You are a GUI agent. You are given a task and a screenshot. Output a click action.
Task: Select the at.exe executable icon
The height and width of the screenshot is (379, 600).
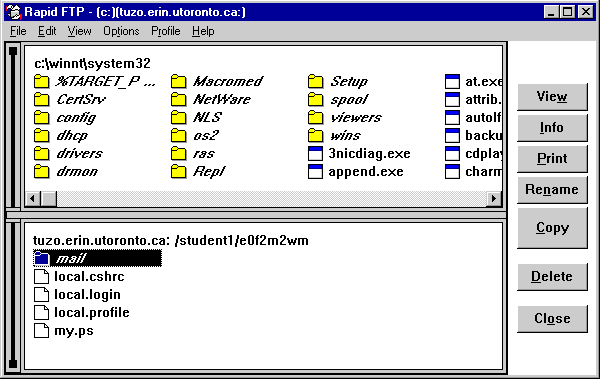click(452, 82)
